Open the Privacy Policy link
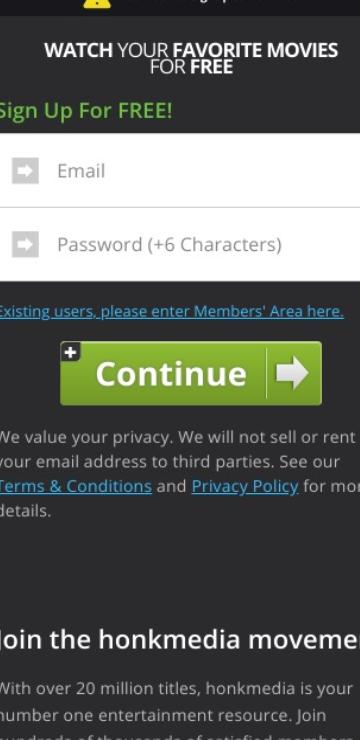Screen dimensions: 360x740 [x=245, y=486]
